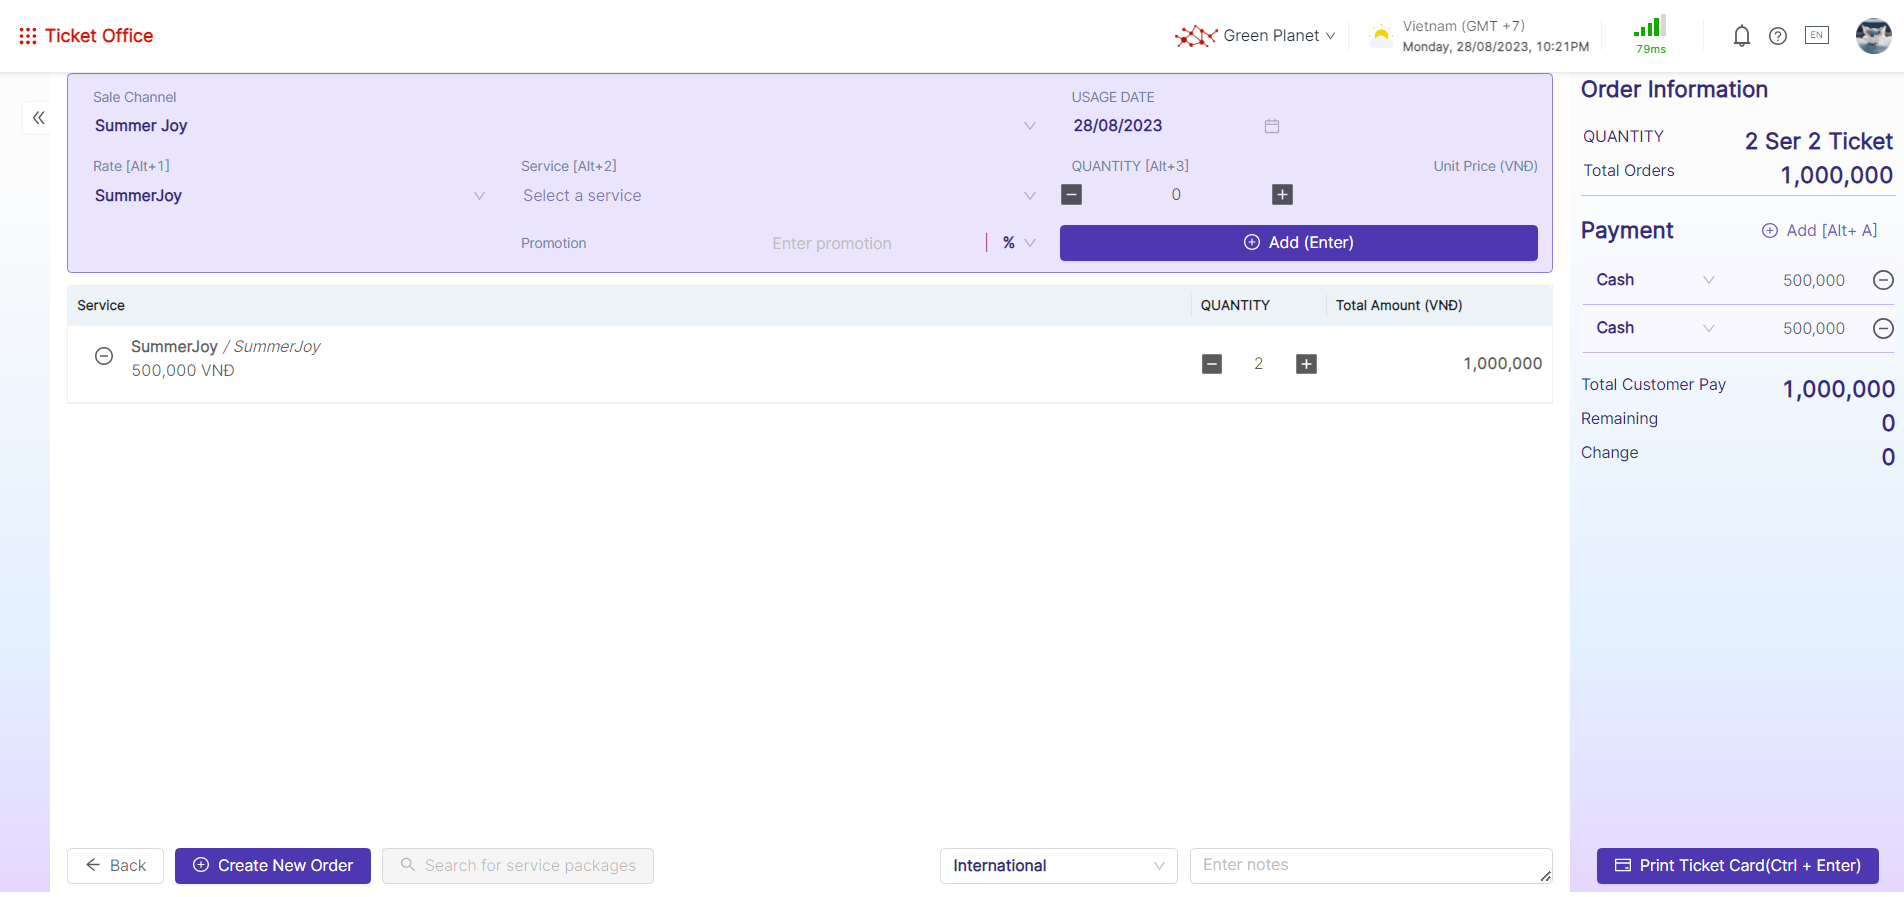Click the Add (Enter) button
The image size is (1904, 897).
pyautogui.click(x=1299, y=243)
